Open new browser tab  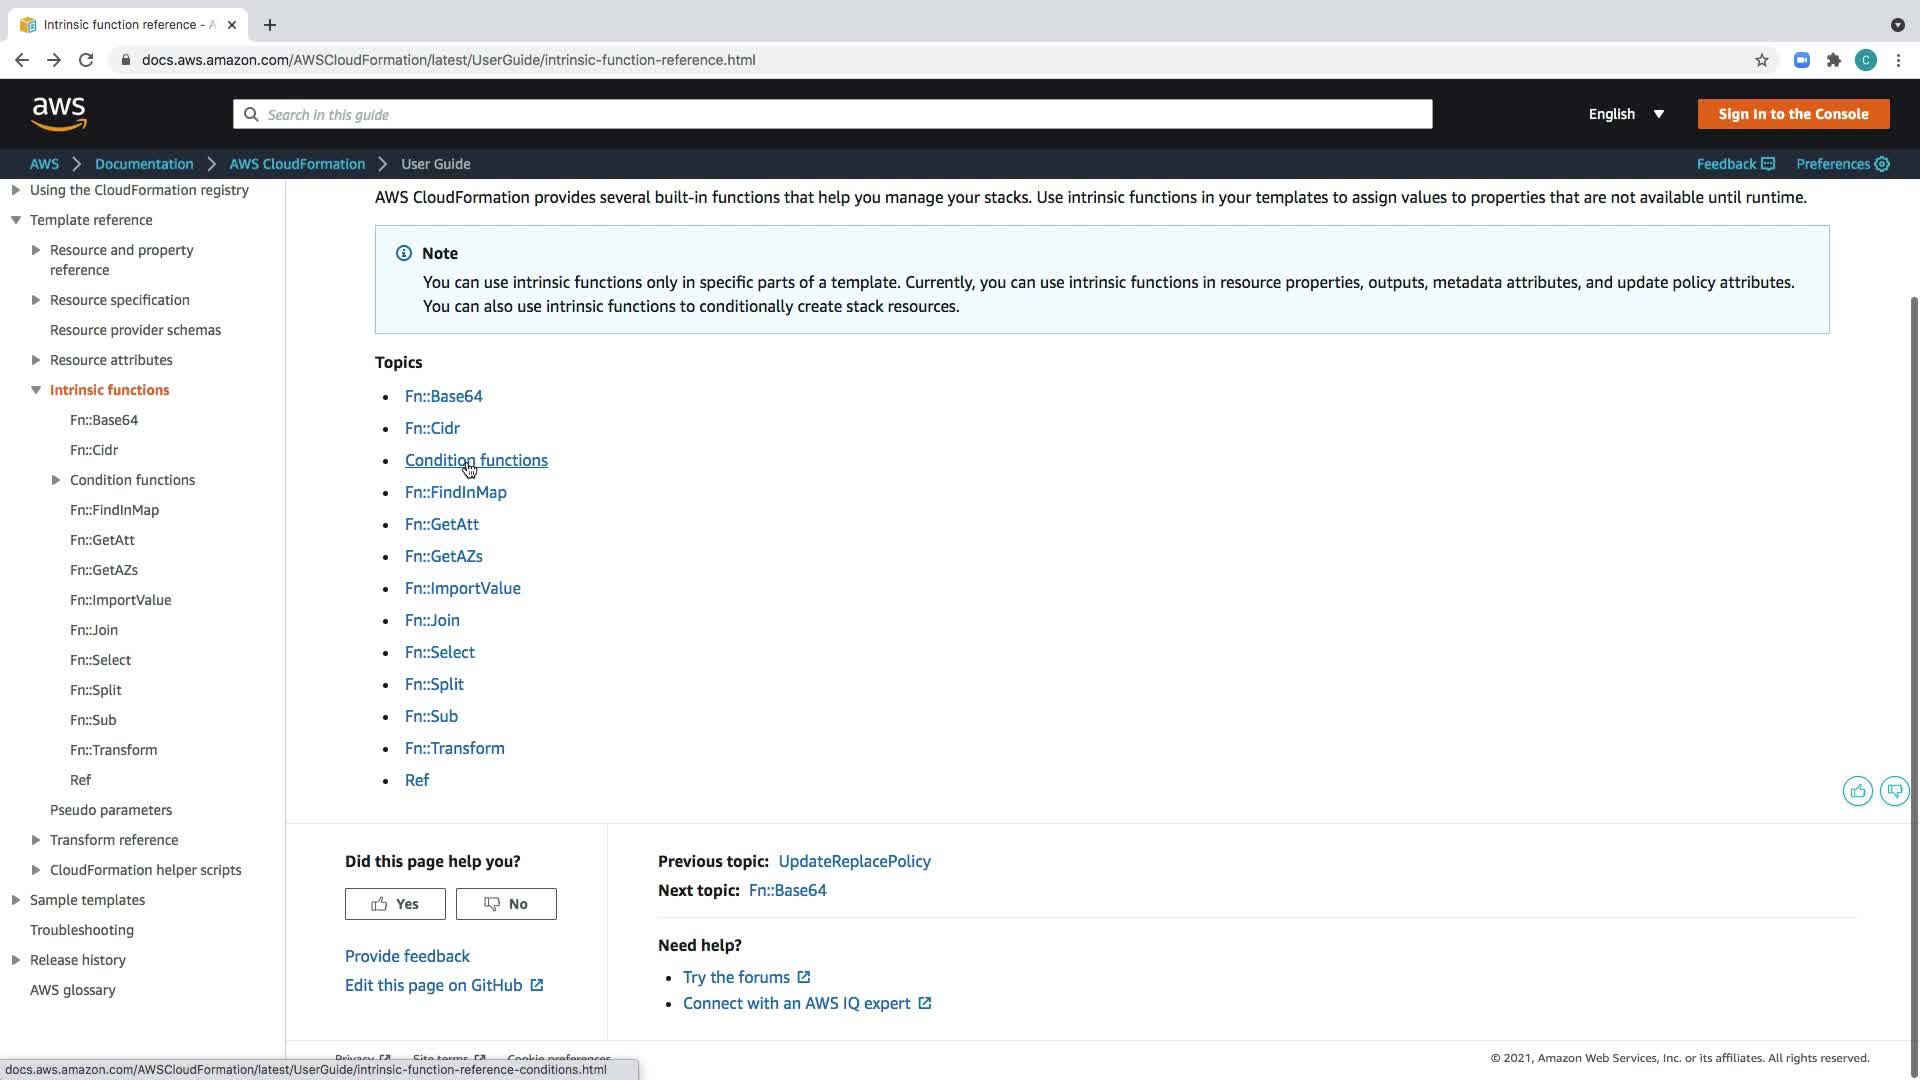(x=269, y=25)
